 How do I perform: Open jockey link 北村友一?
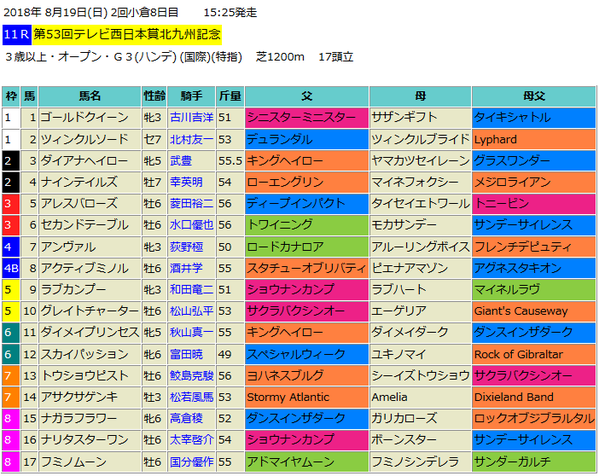191,139
